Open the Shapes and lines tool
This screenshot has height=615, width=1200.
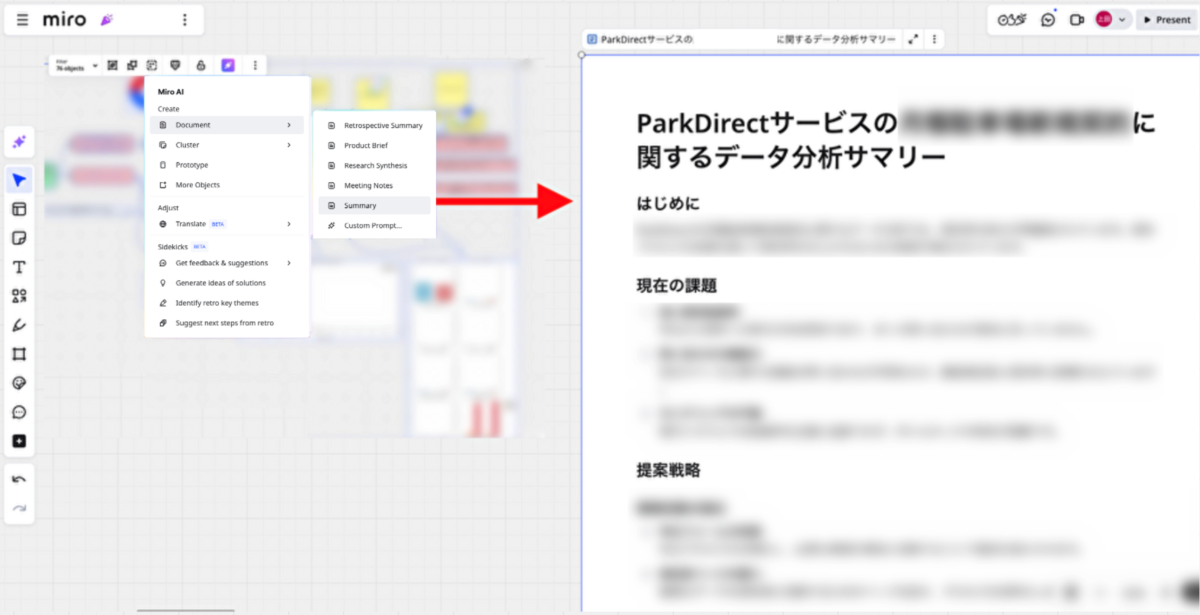coord(19,296)
